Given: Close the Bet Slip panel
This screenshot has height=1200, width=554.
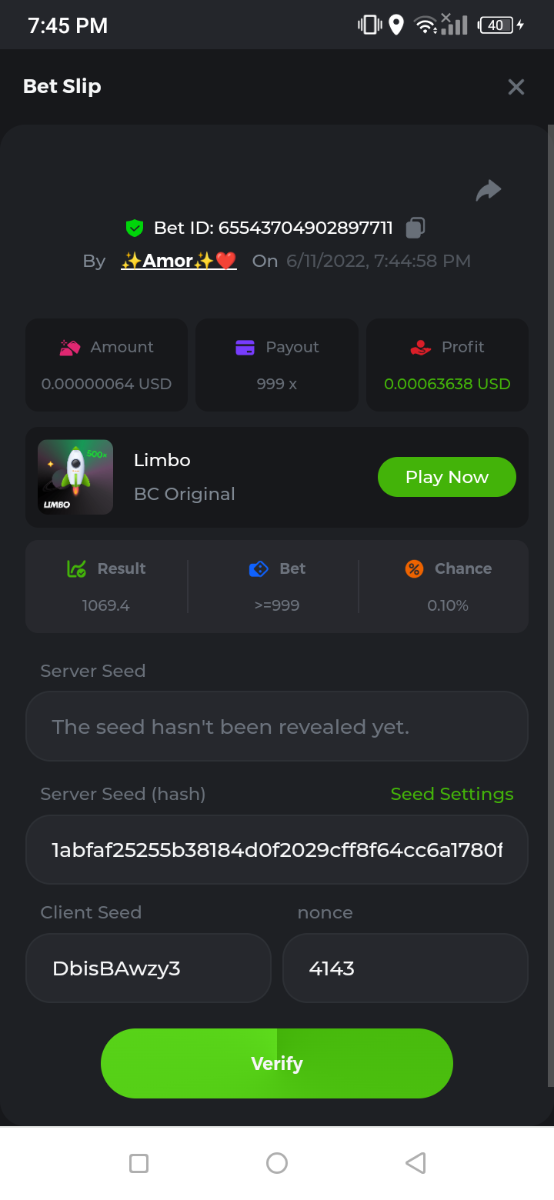Looking at the screenshot, I should click(516, 87).
